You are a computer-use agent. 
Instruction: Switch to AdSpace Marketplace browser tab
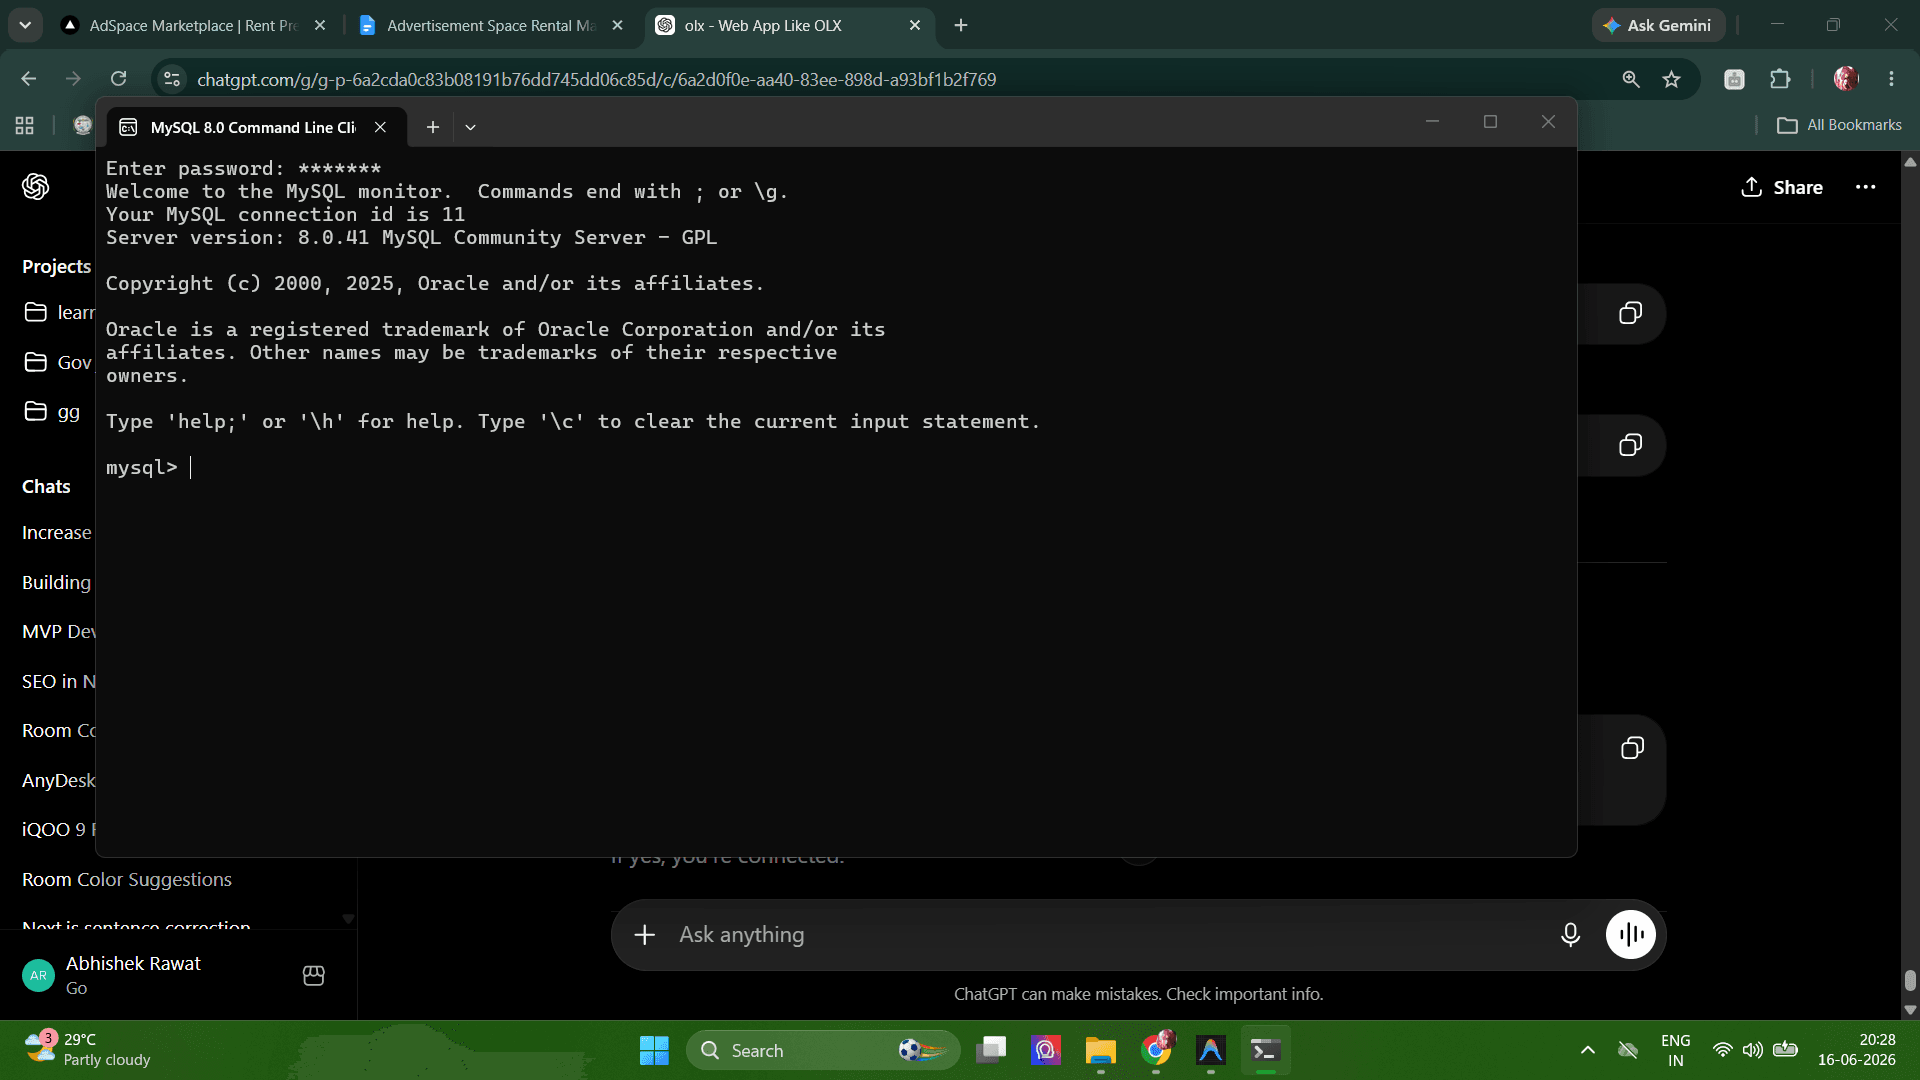[194, 25]
